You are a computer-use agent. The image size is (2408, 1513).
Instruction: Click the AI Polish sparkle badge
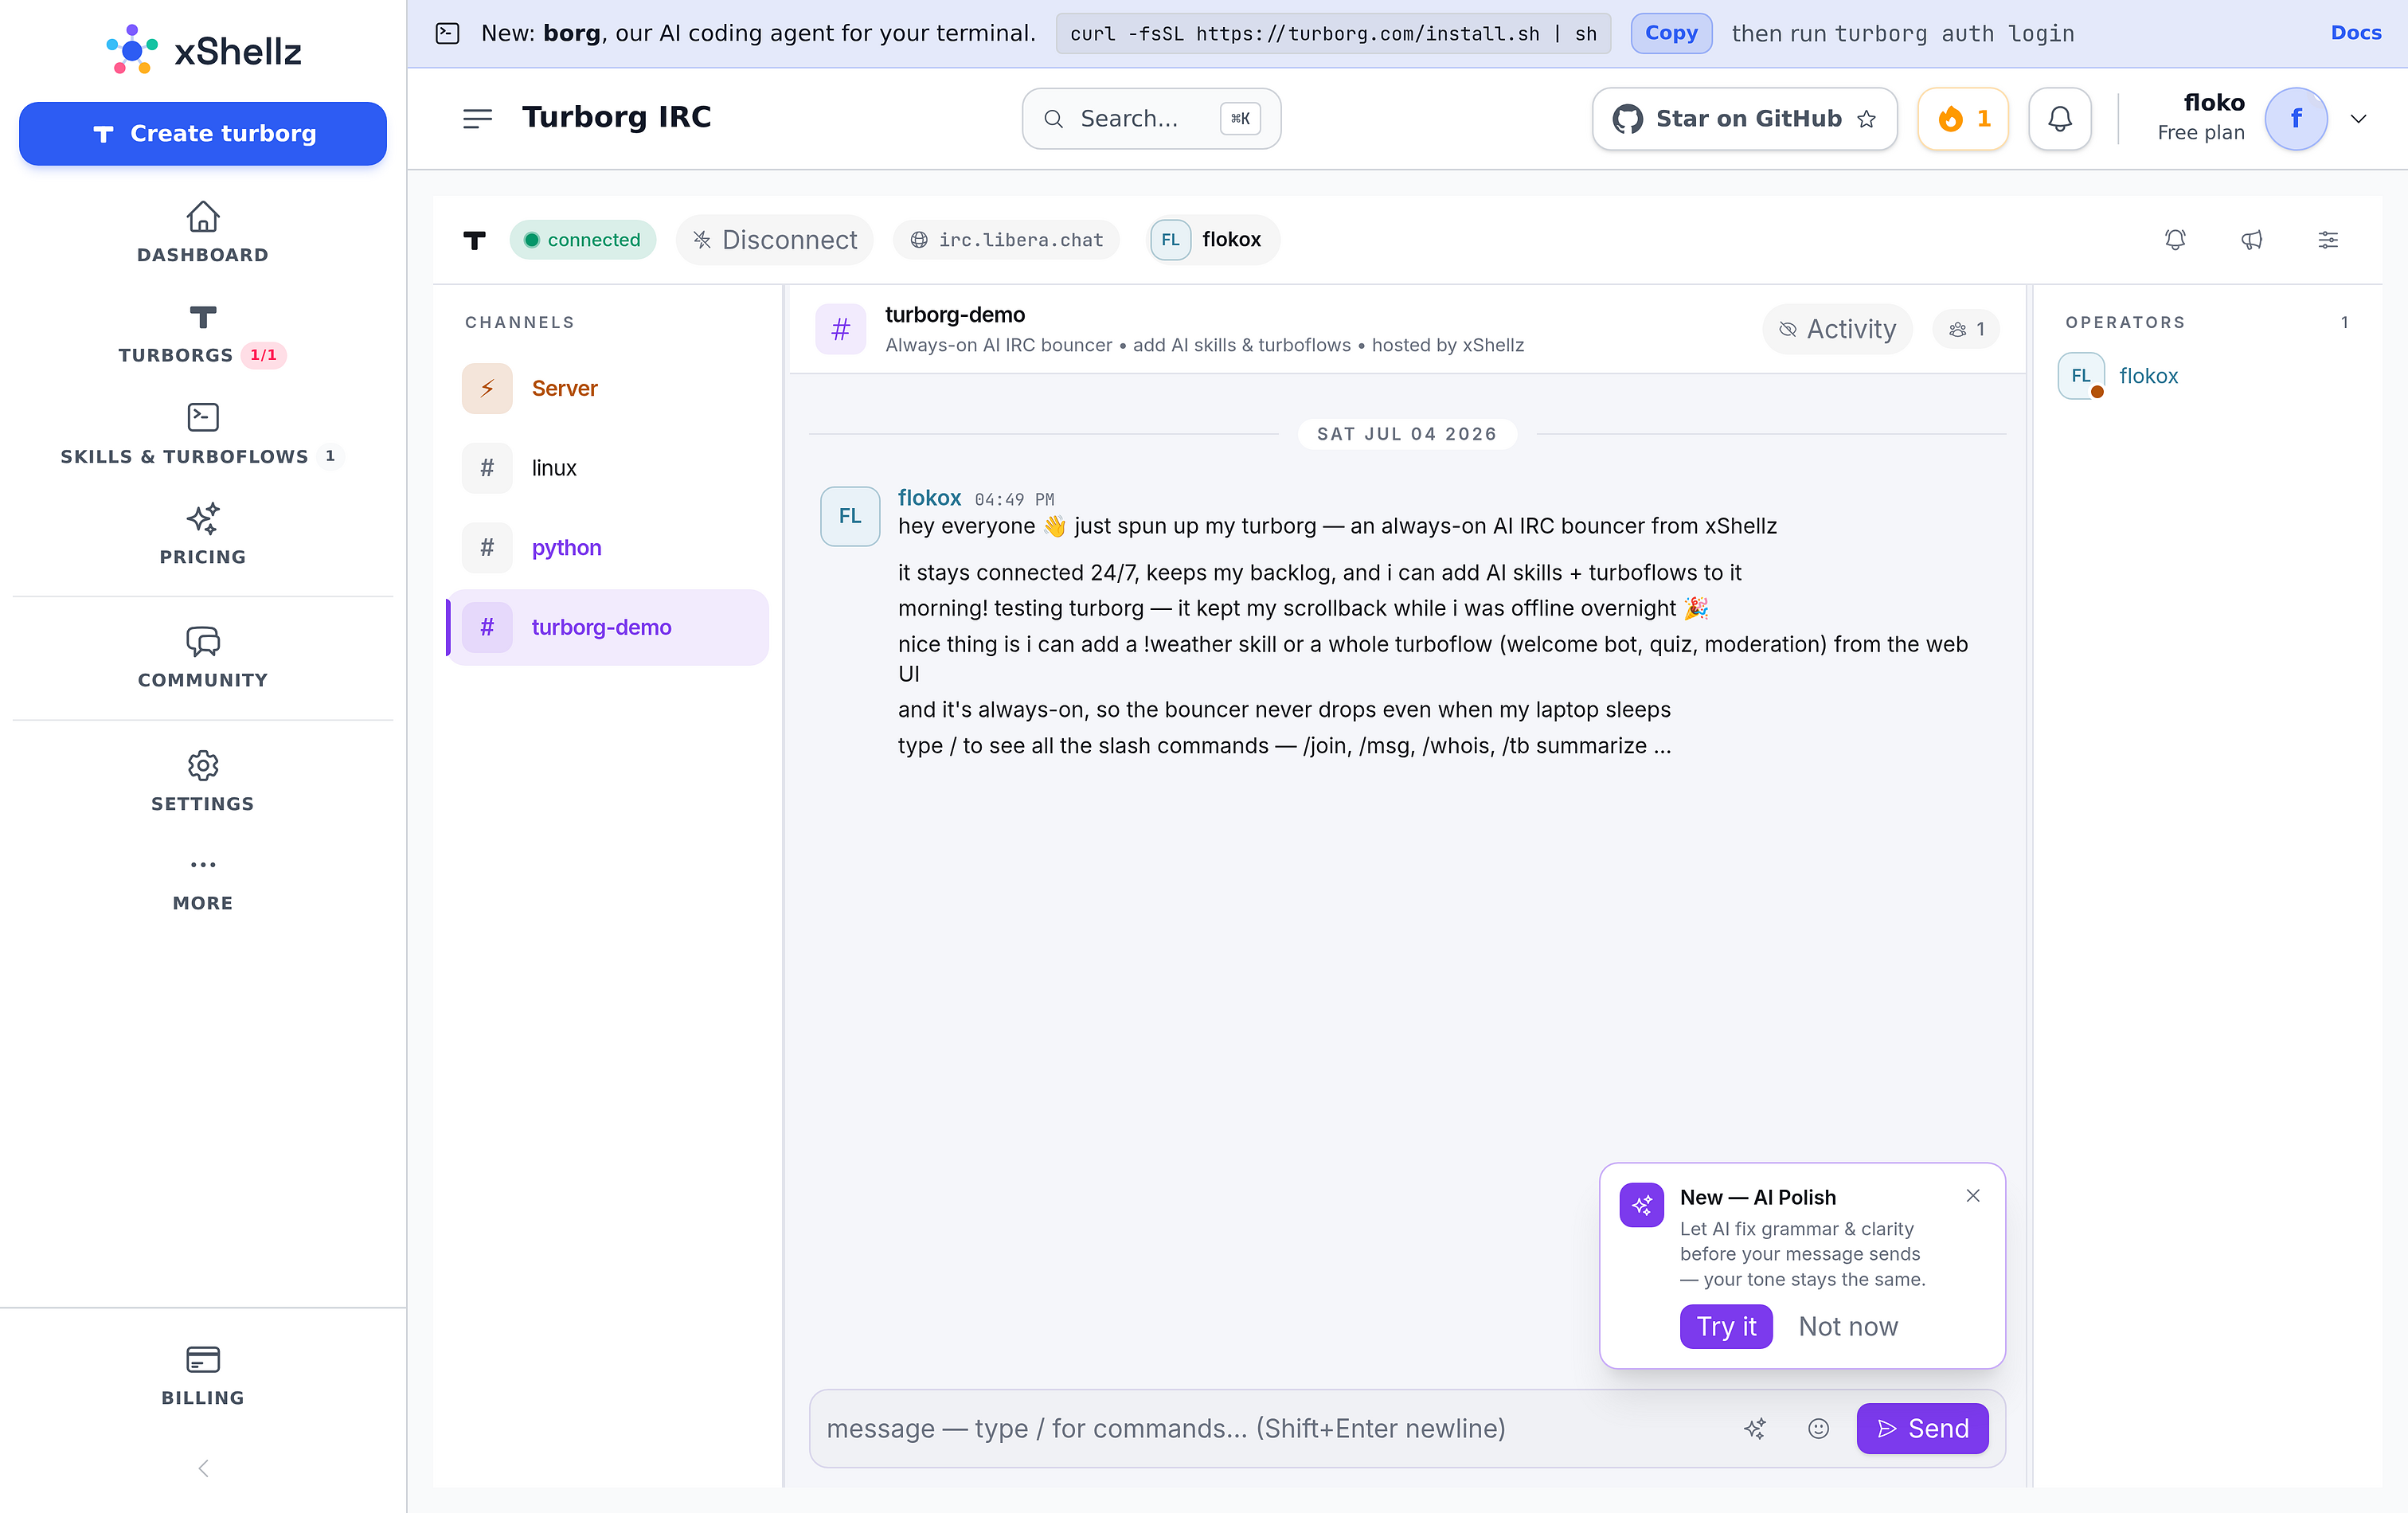coord(1642,1205)
